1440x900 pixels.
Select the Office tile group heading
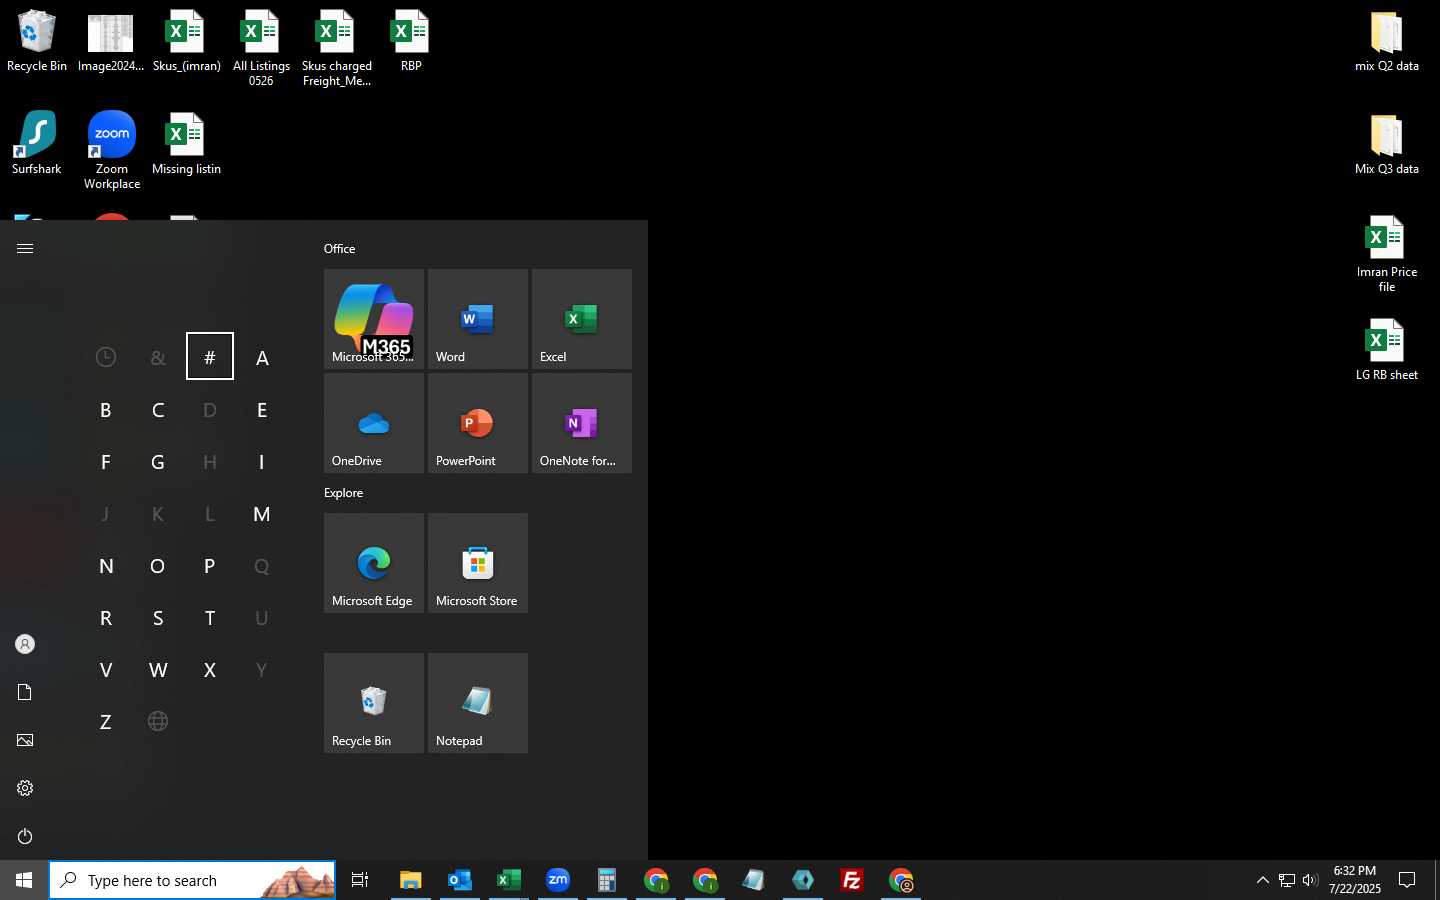point(339,249)
